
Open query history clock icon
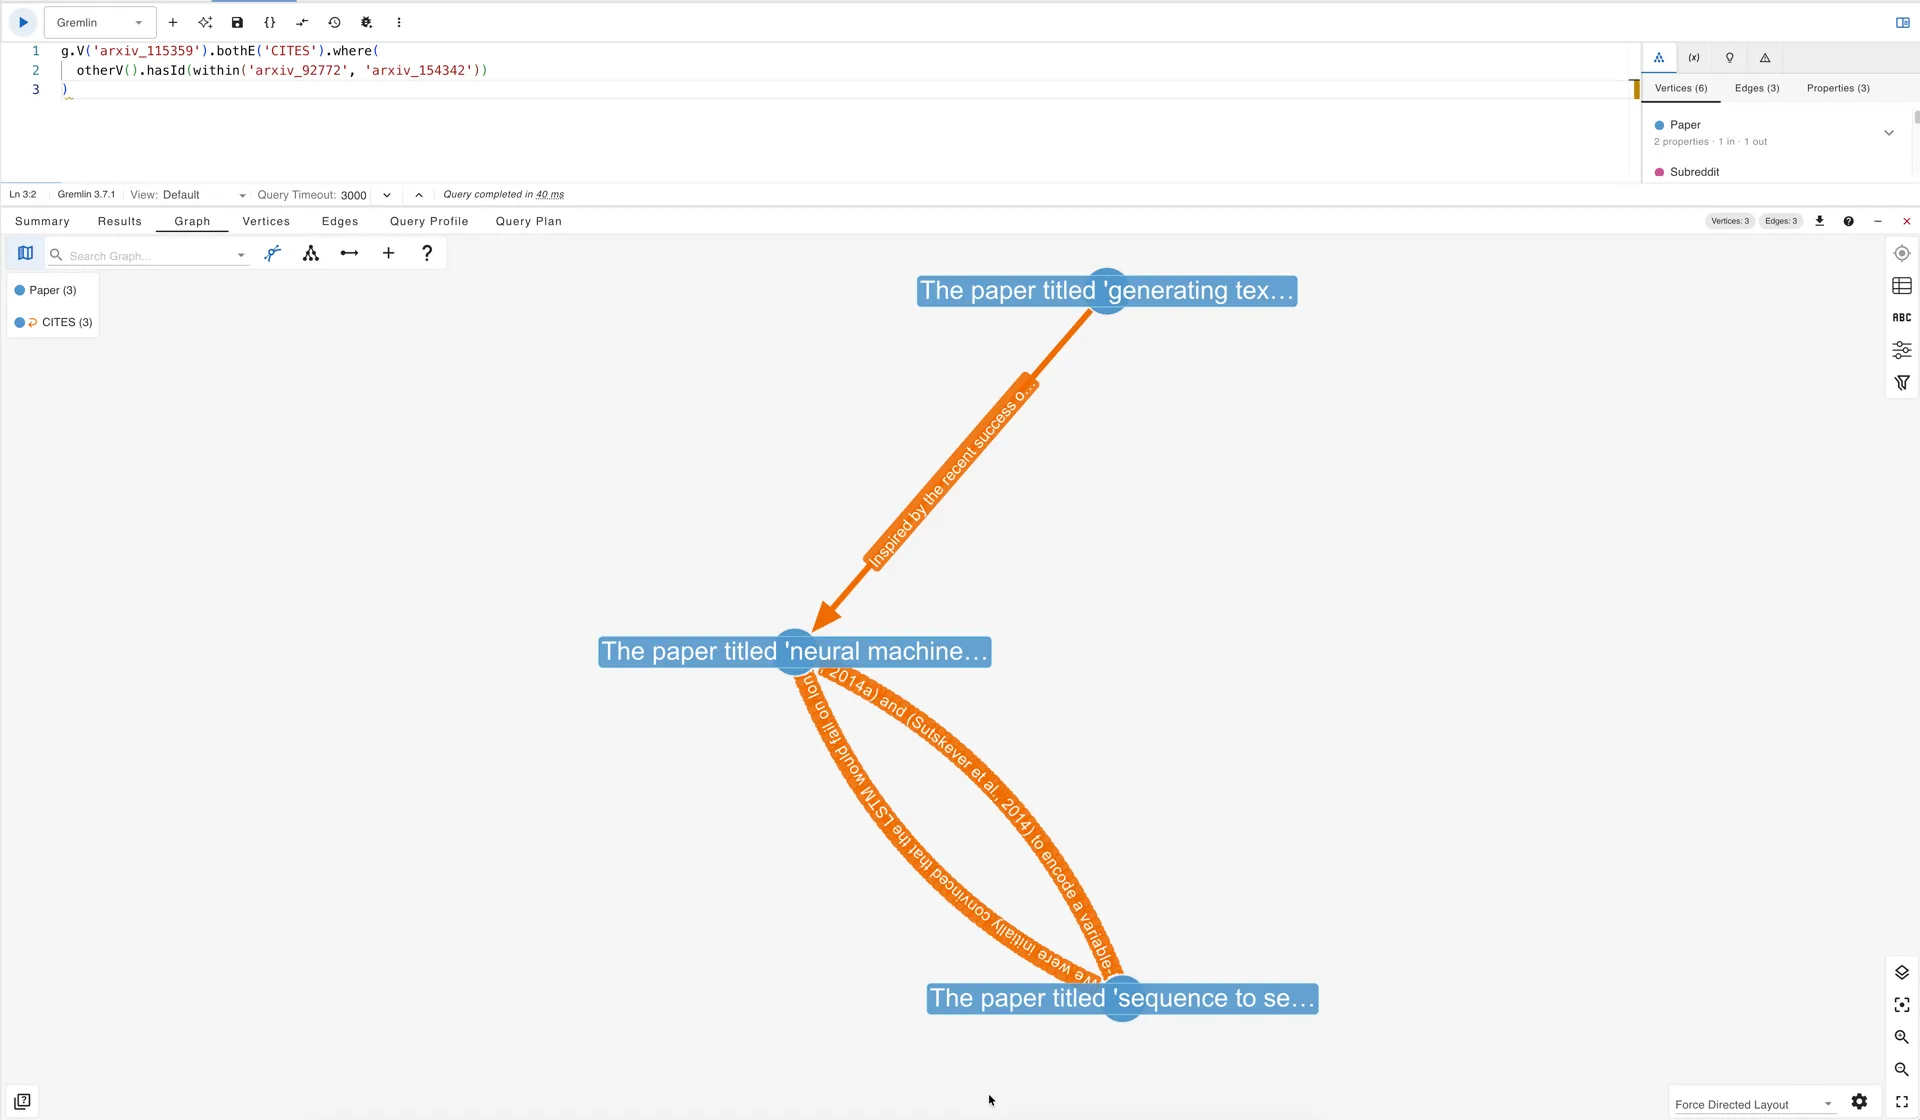(x=334, y=22)
